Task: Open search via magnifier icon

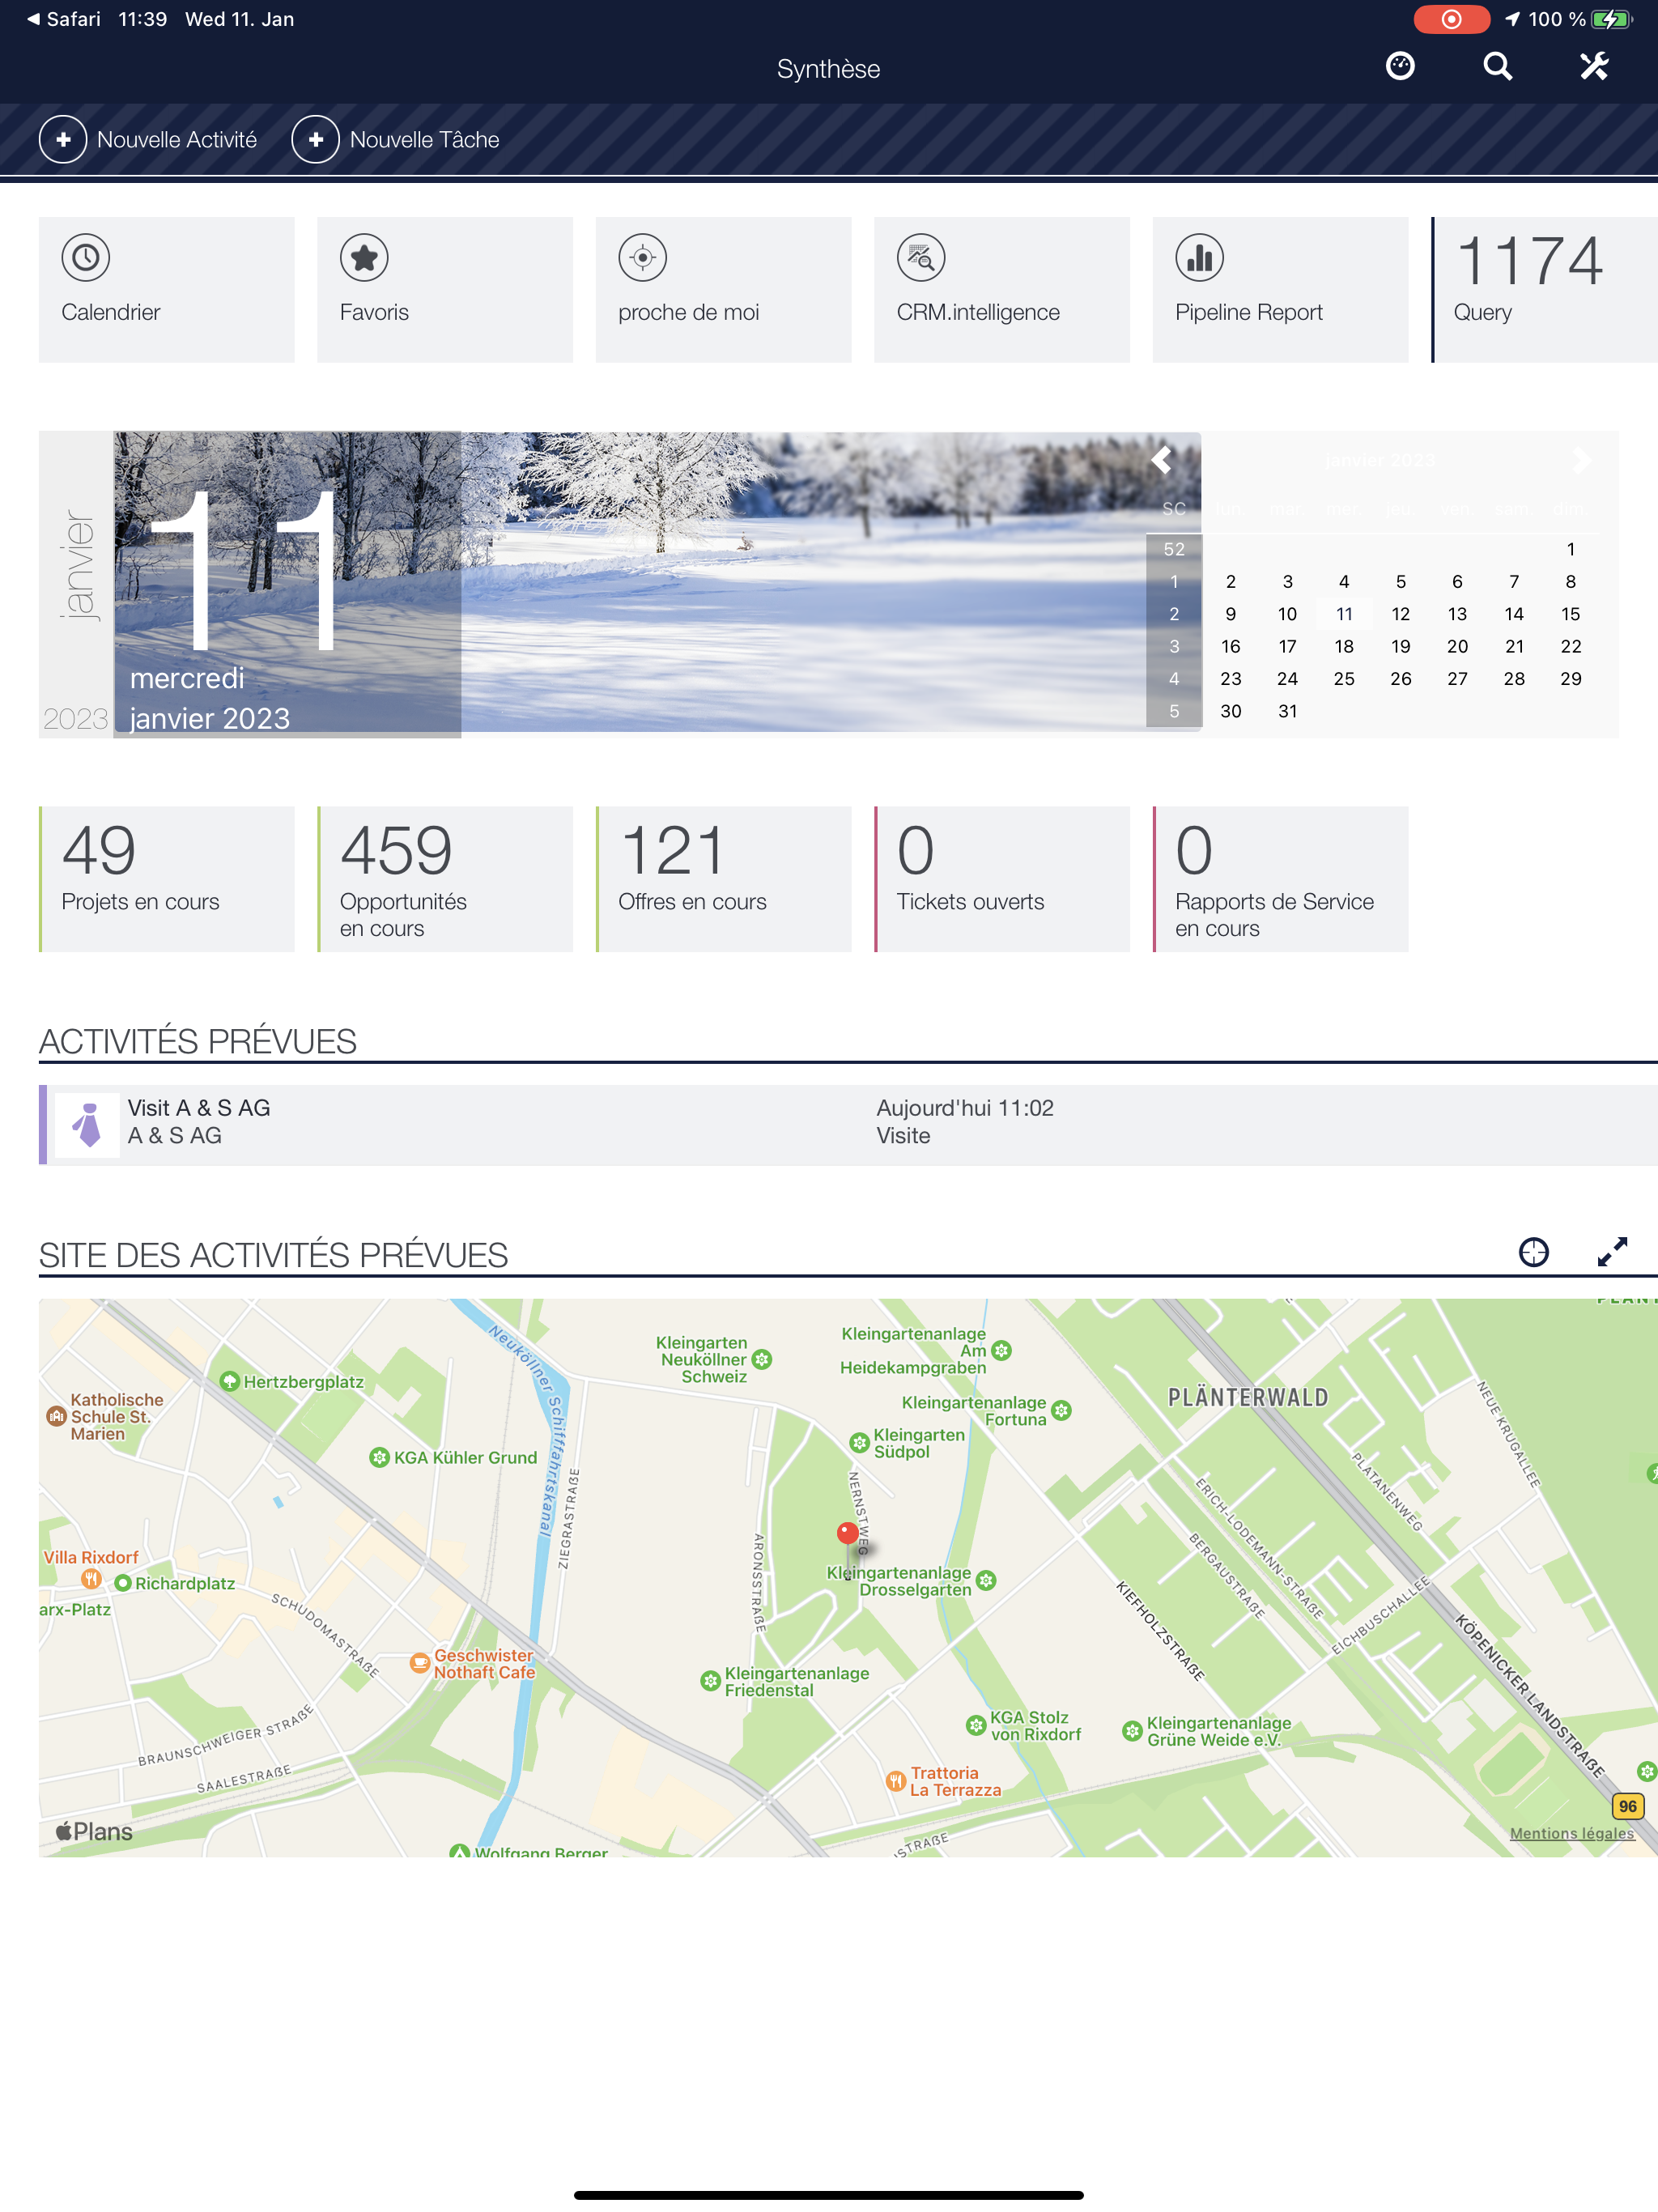Action: 1497,66
